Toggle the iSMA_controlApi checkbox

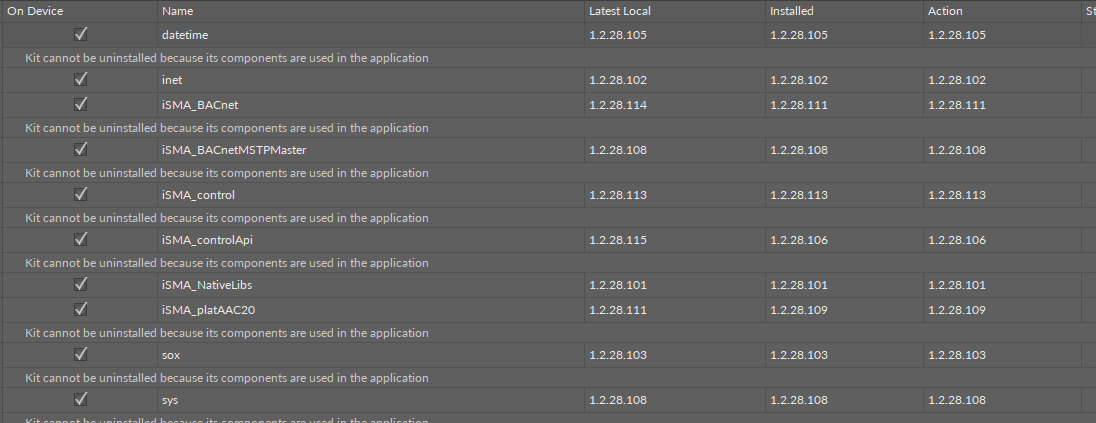click(x=81, y=239)
